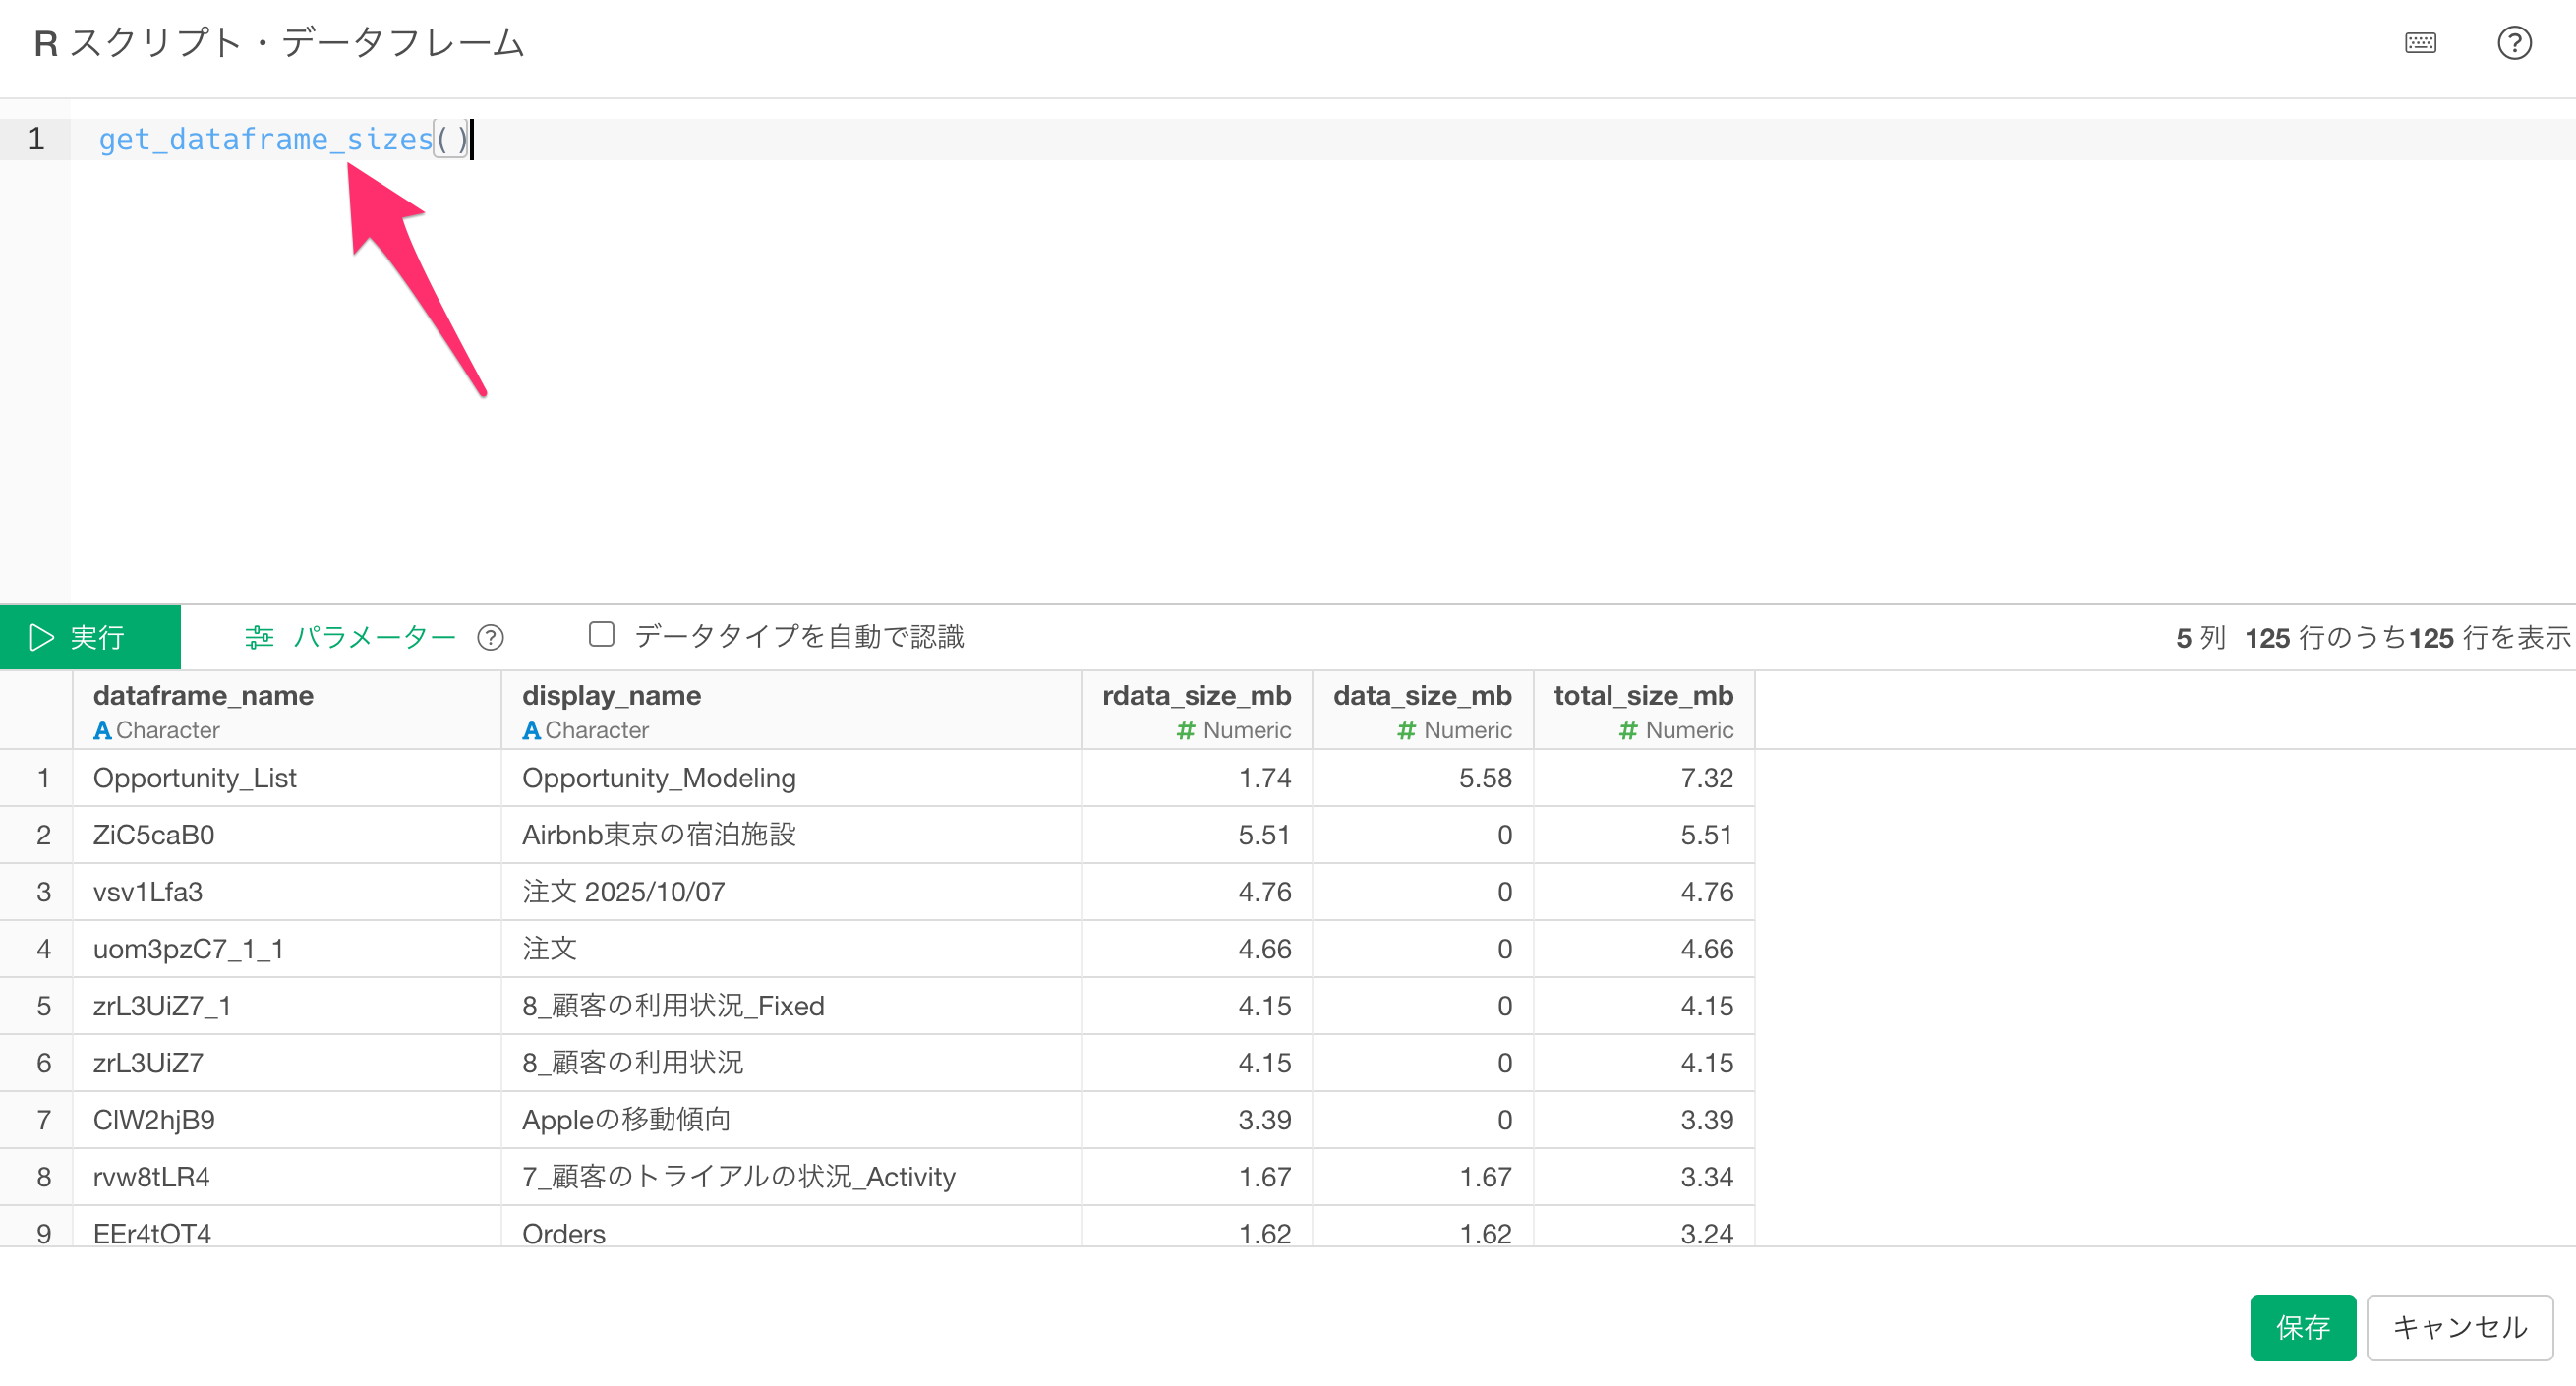Click the display_name column header
The image size is (2576, 1386).
[611, 696]
